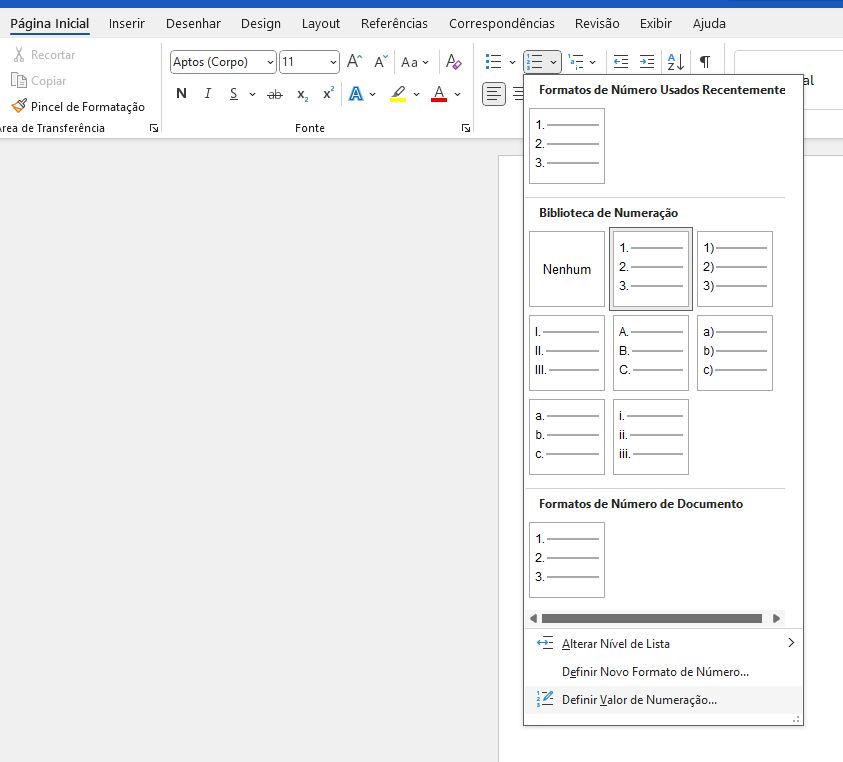Increase paragraph indent
The height and width of the screenshot is (762, 843).
647,62
